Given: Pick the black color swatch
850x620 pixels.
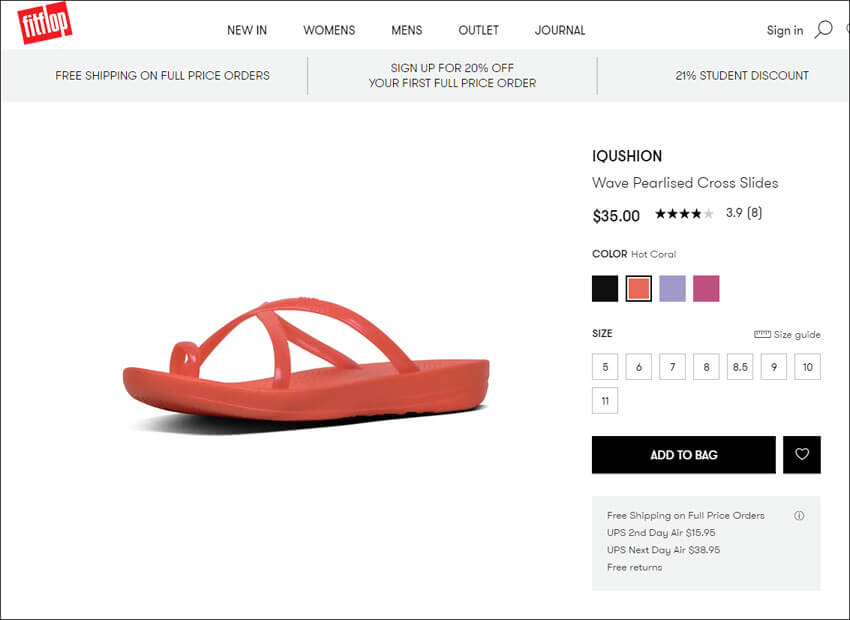Looking at the screenshot, I should pyautogui.click(x=605, y=289).
